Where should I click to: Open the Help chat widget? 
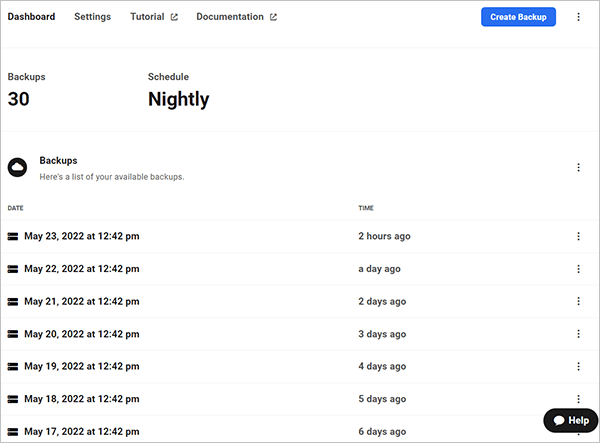tap(570, 421)
